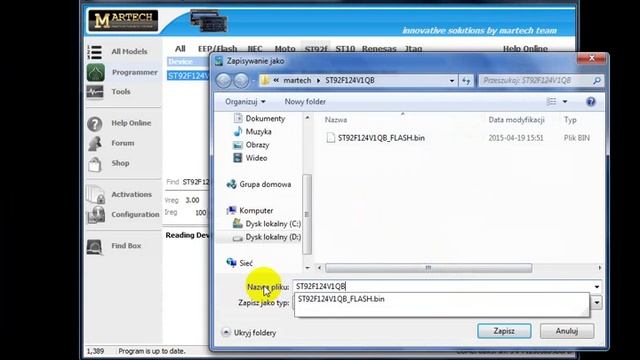The height and width of the screenshot is (360, 640).
Task: Open the All Models icon in sidebar
Action: click(x=95, y=52)
